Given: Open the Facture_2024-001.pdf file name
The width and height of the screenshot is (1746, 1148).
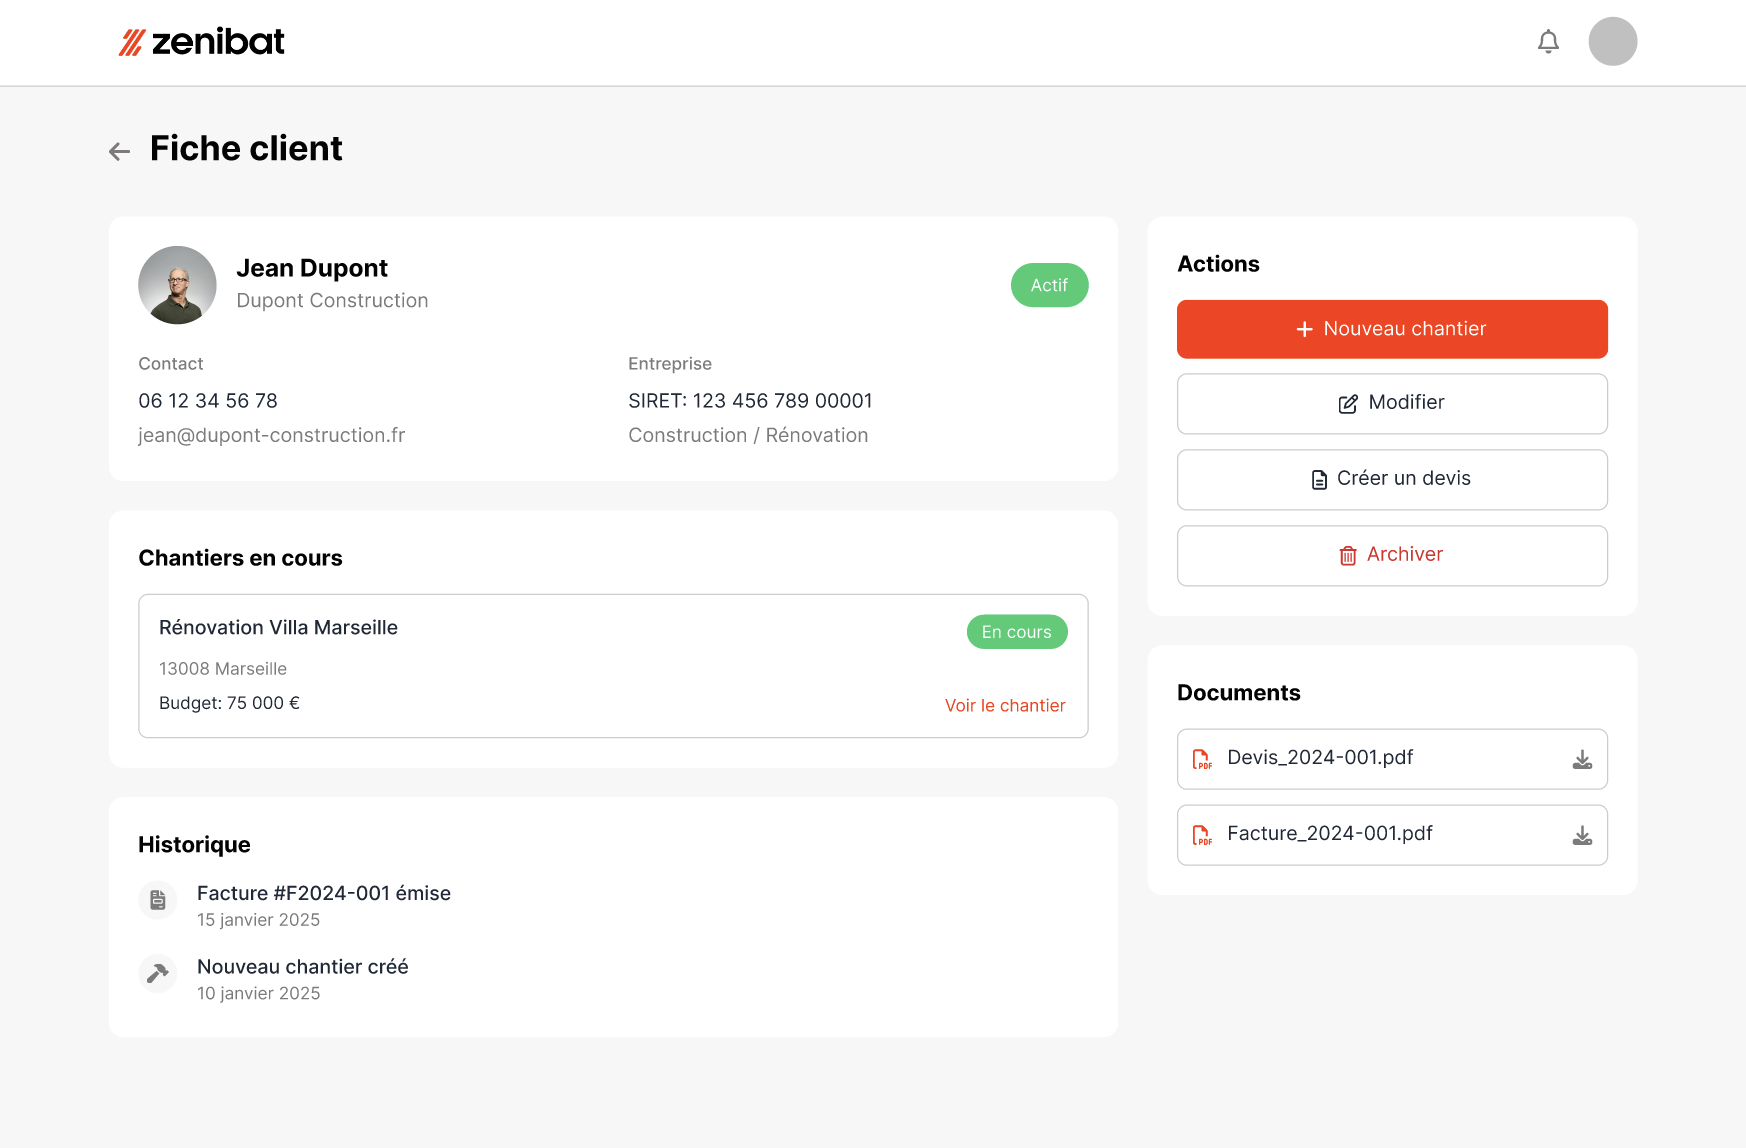Looking at the screenshot, I should click(x=1330, y=833).
